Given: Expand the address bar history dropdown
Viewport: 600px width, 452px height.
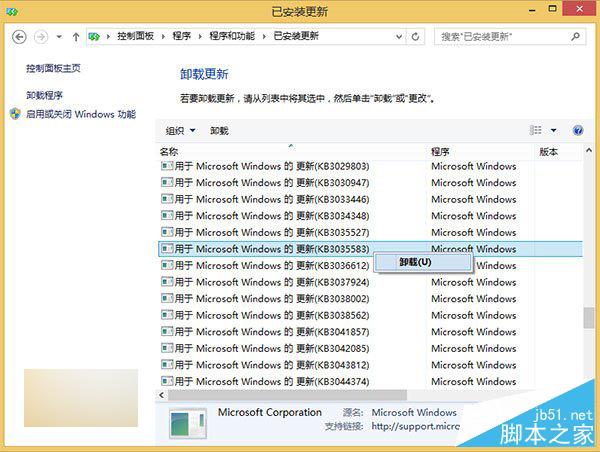Looking at the screenshot, I should 399,37.
